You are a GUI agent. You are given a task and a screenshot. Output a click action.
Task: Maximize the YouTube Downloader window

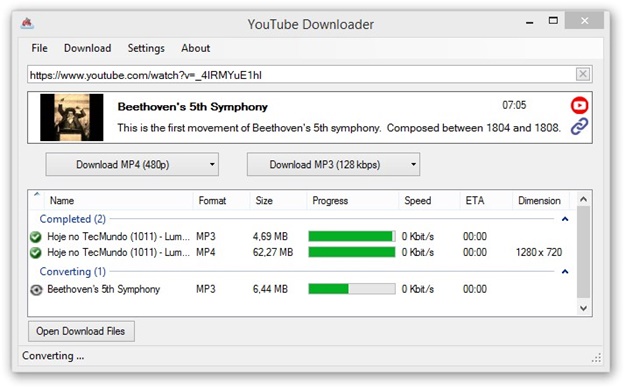click(553, 20)
